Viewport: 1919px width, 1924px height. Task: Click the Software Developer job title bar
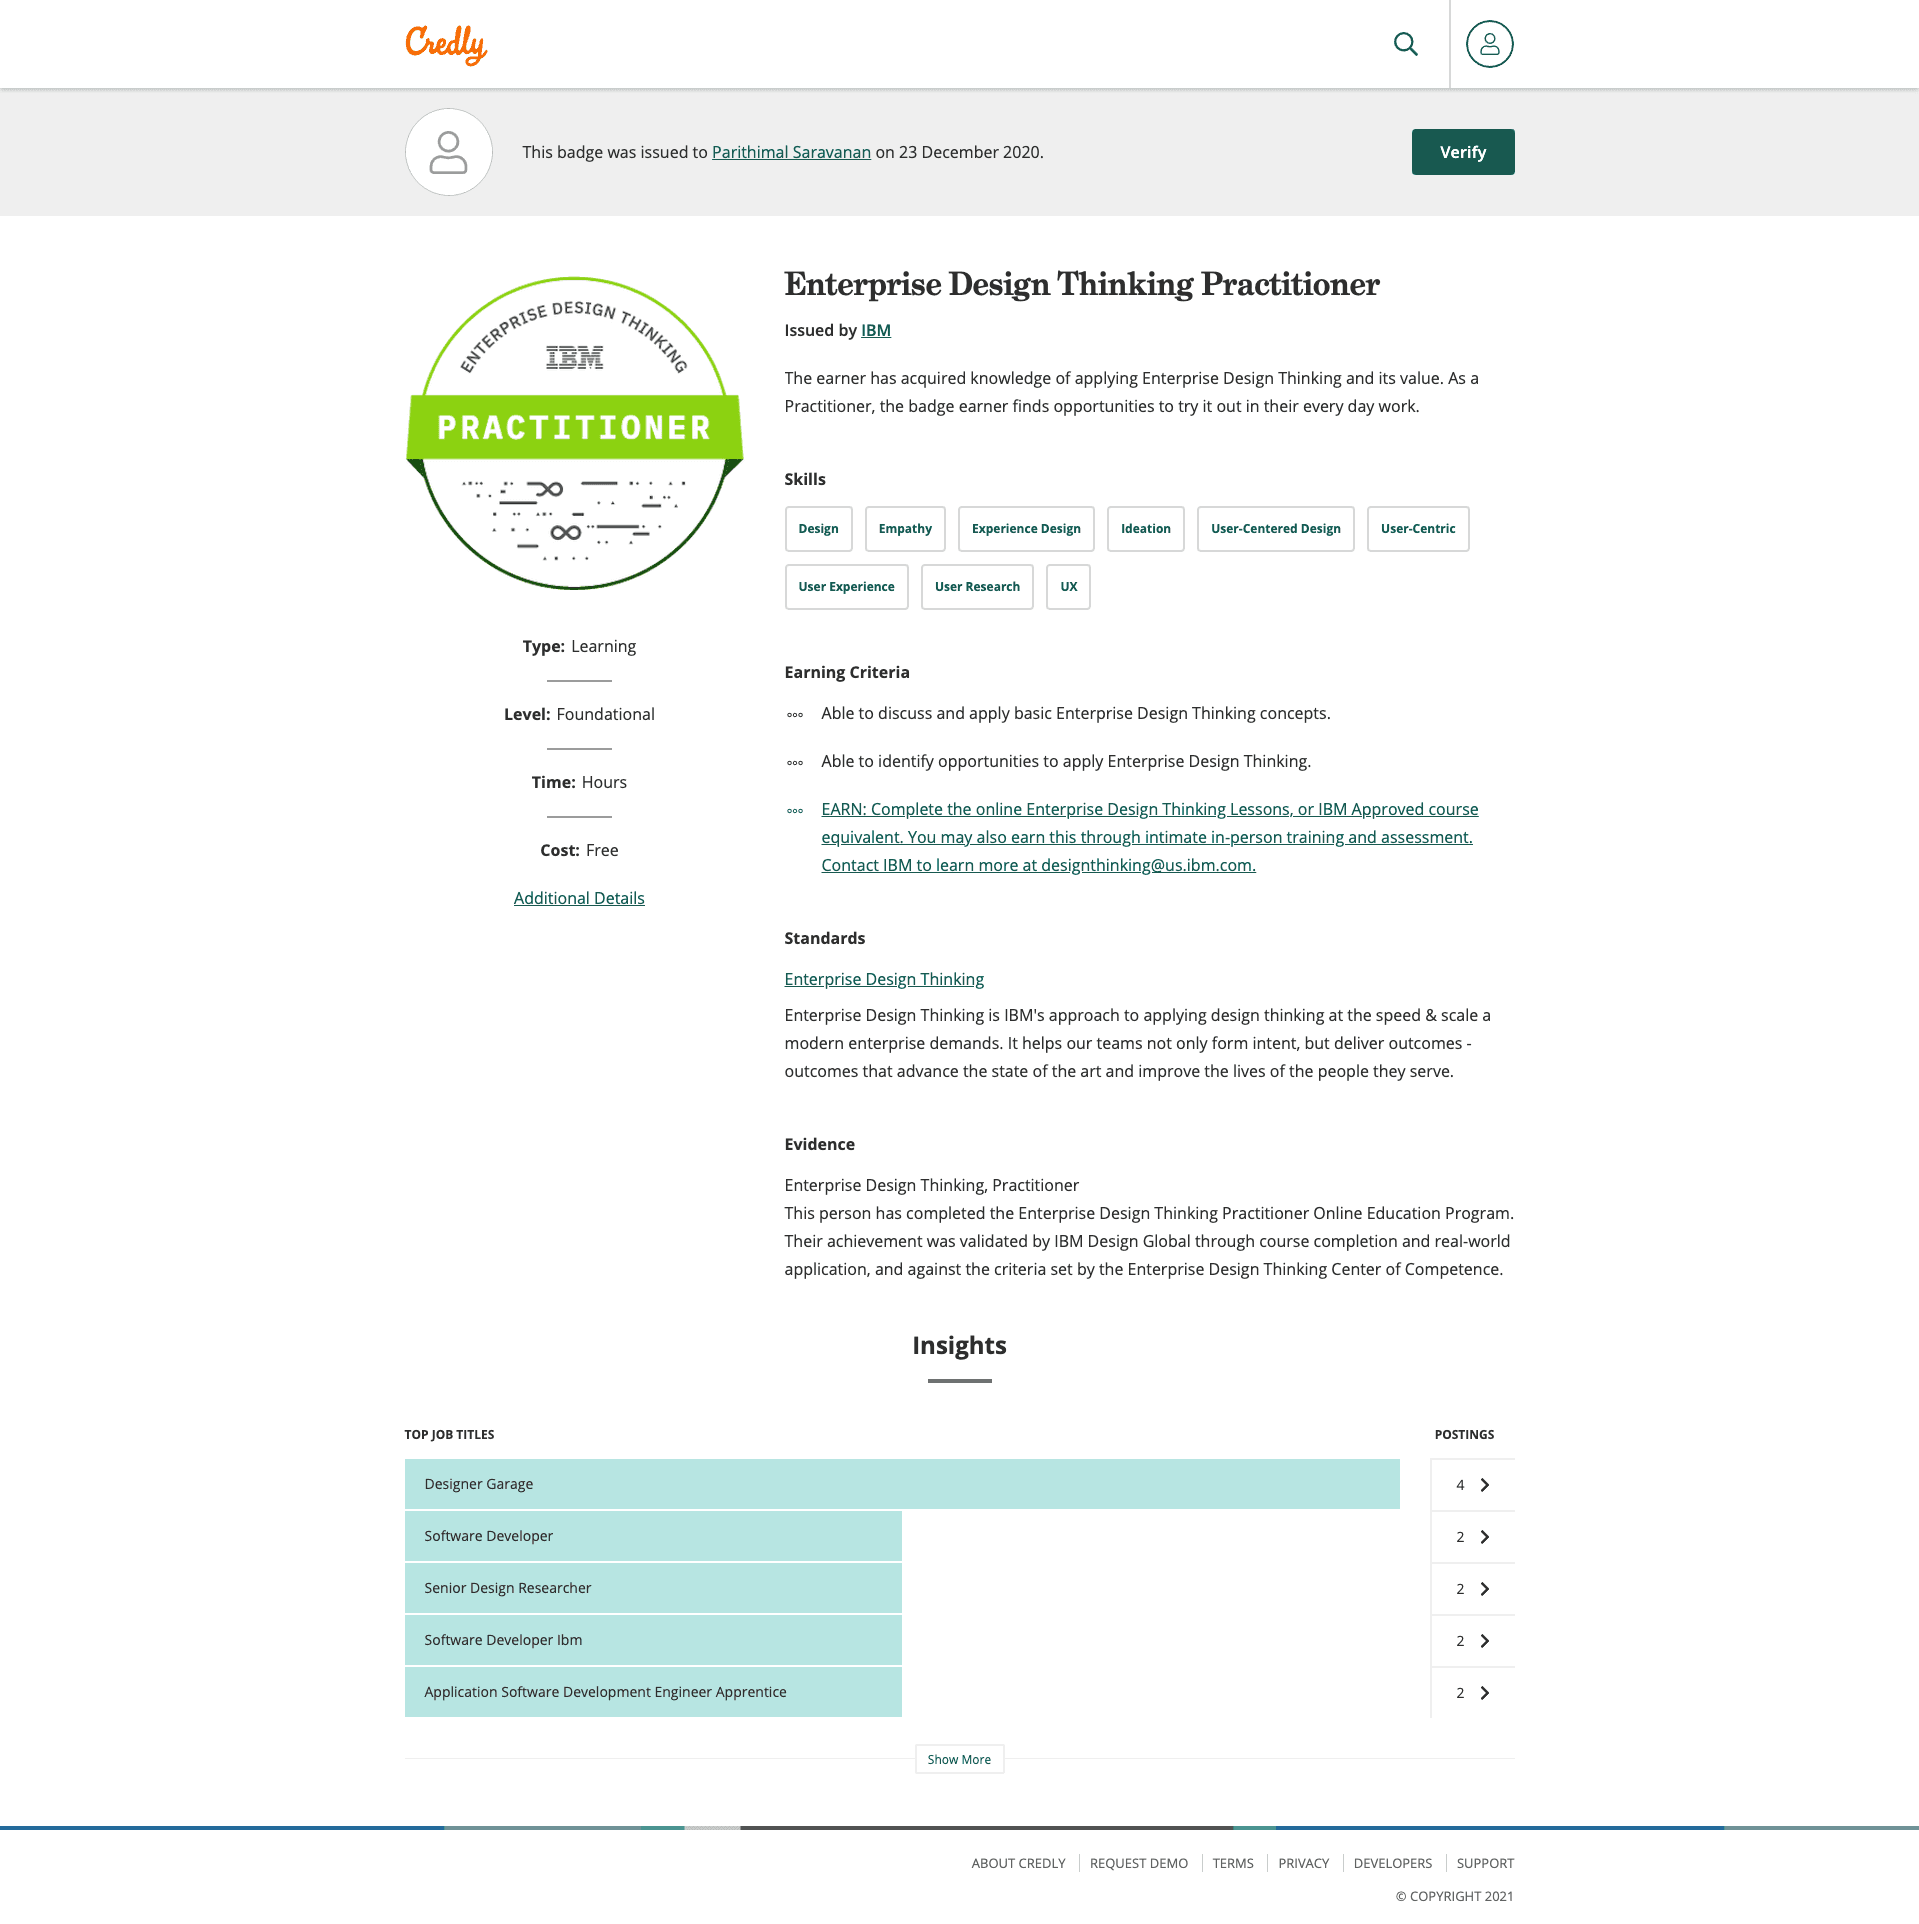point(653,1536)
